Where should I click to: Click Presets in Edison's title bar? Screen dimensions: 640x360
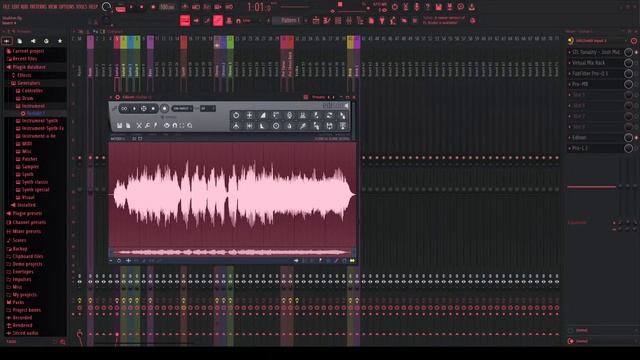318,97
